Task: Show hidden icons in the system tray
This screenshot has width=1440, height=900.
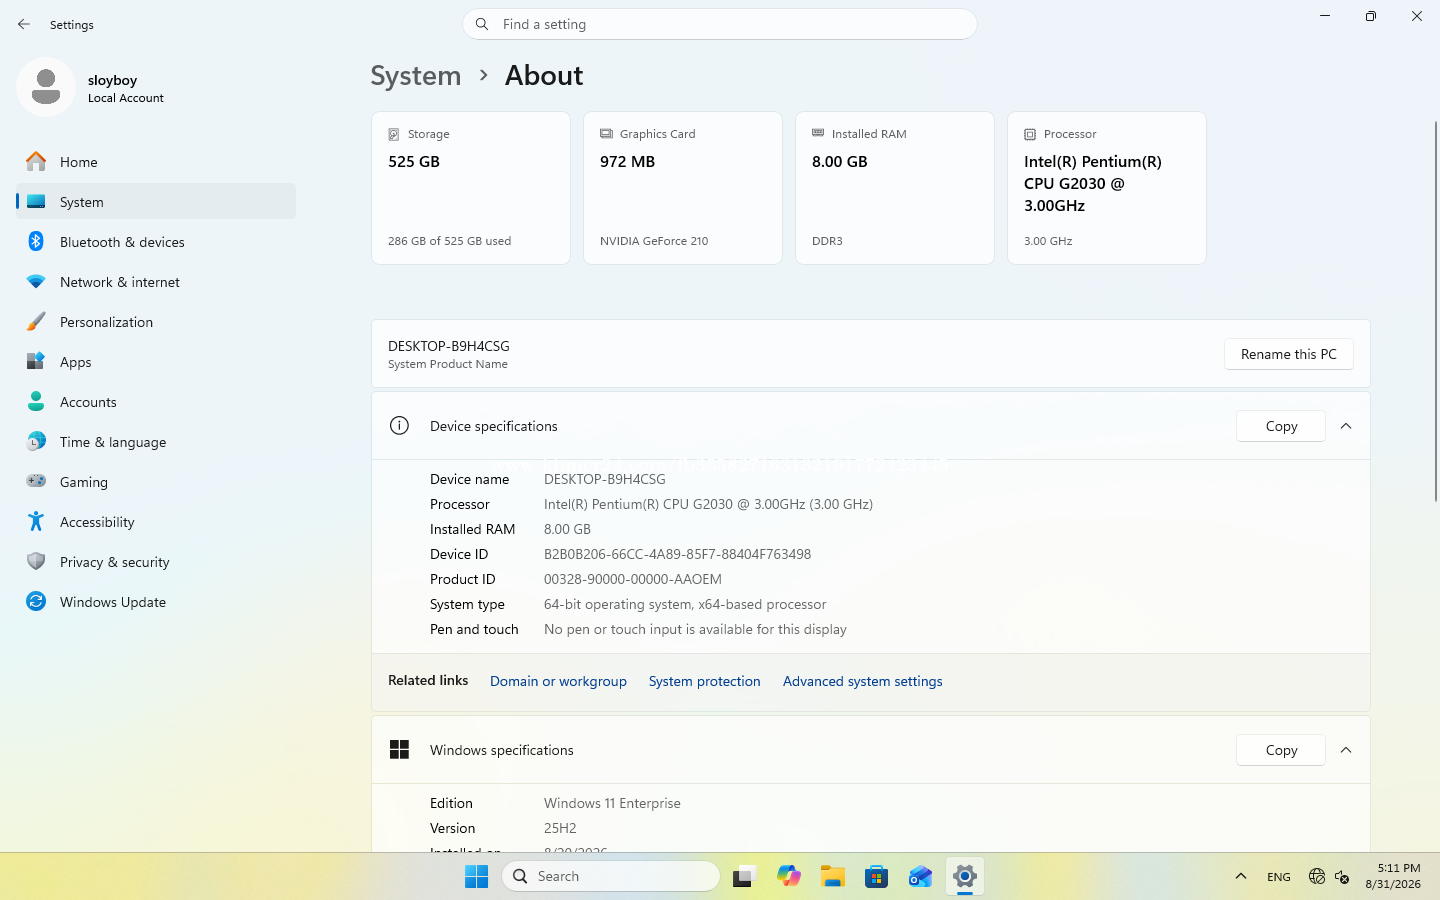Action: [1241, 876]
